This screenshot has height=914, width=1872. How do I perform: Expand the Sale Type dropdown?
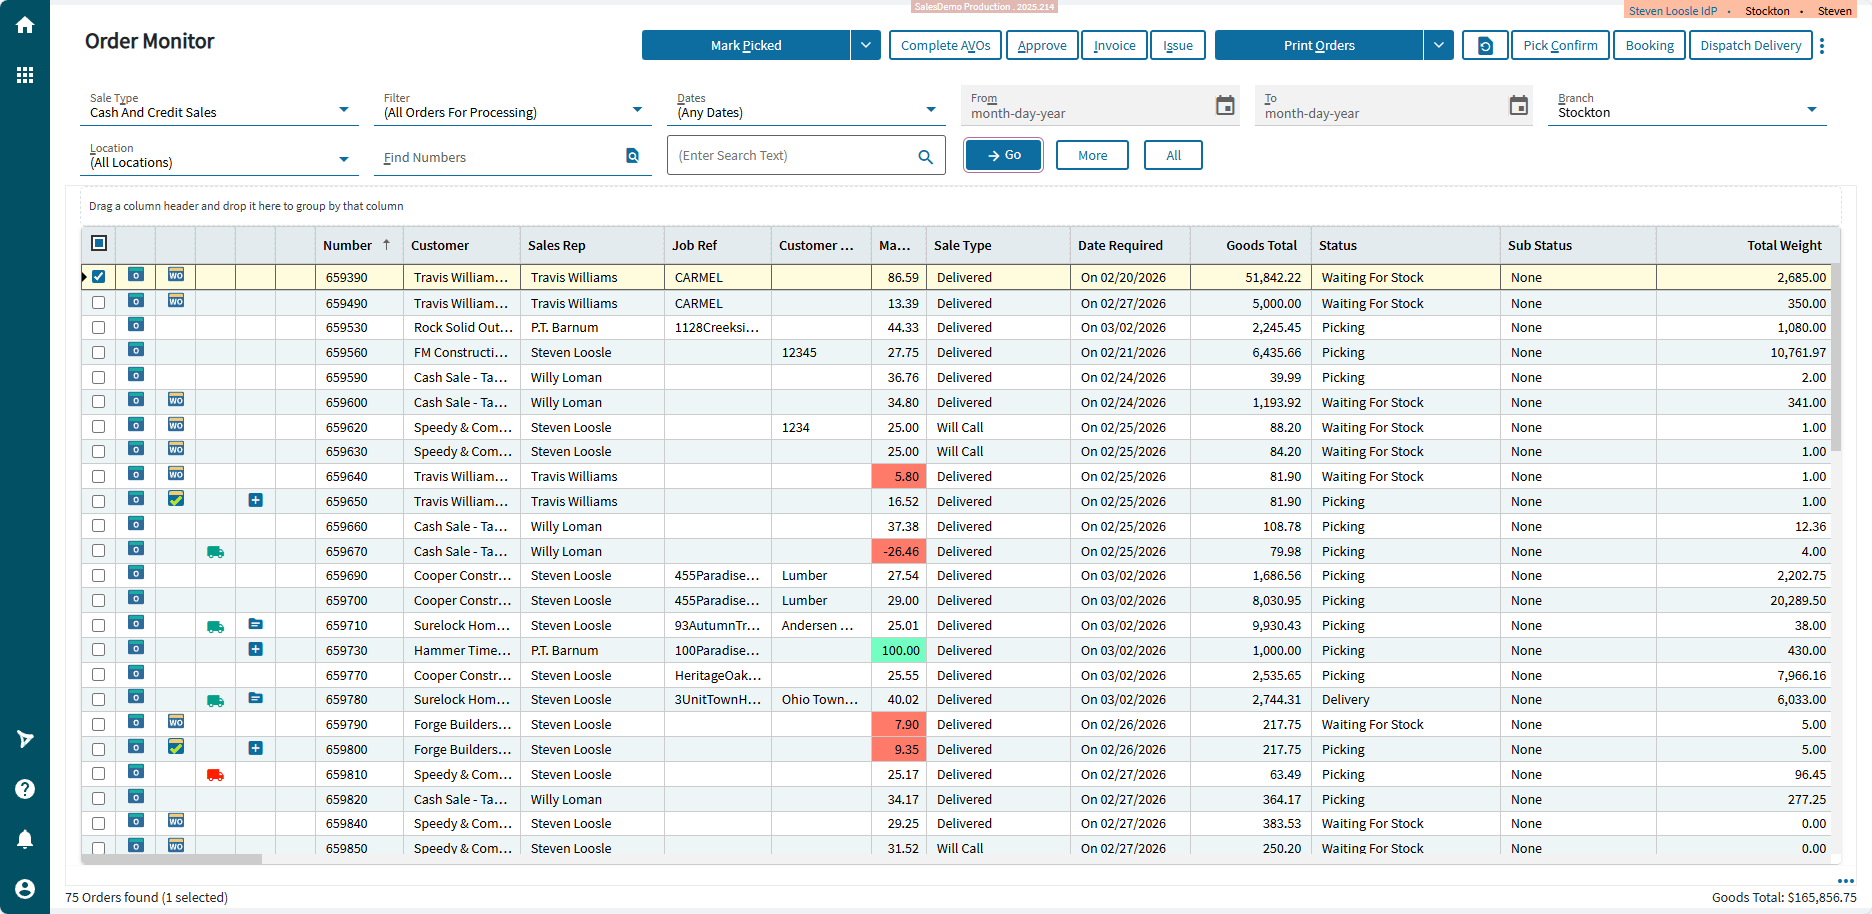pos(343,110)
